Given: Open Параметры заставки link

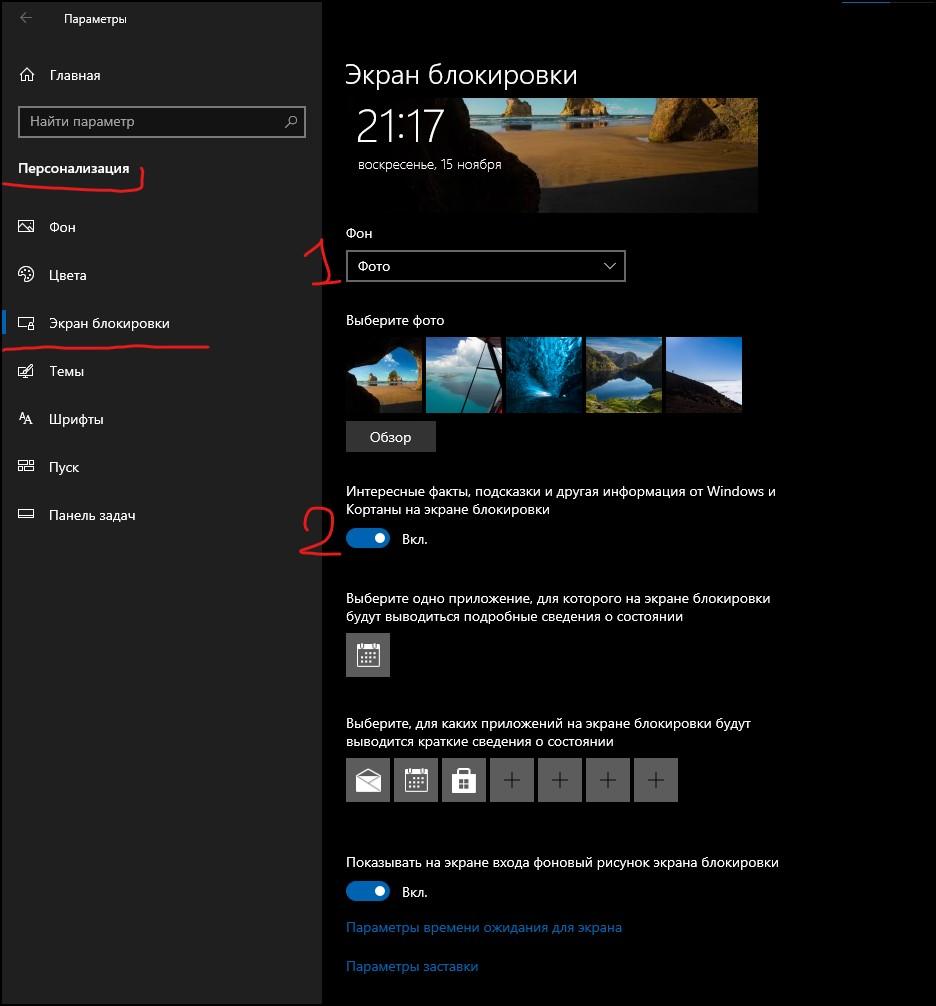Looking at the screenshot, I should pos(412,966).
